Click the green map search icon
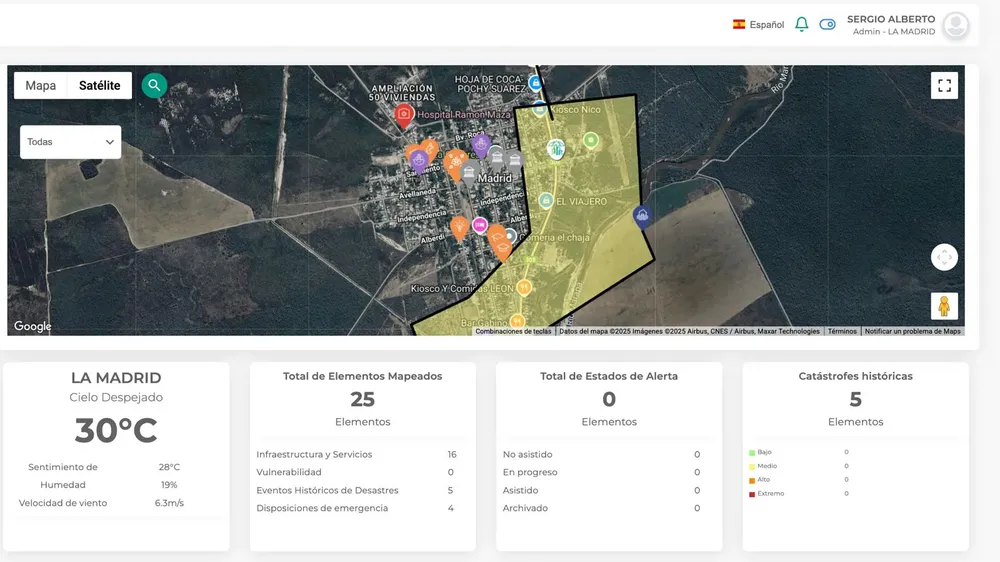This screenshot has height=562, width=1000. pyautogui.click(x=154, y=86)
